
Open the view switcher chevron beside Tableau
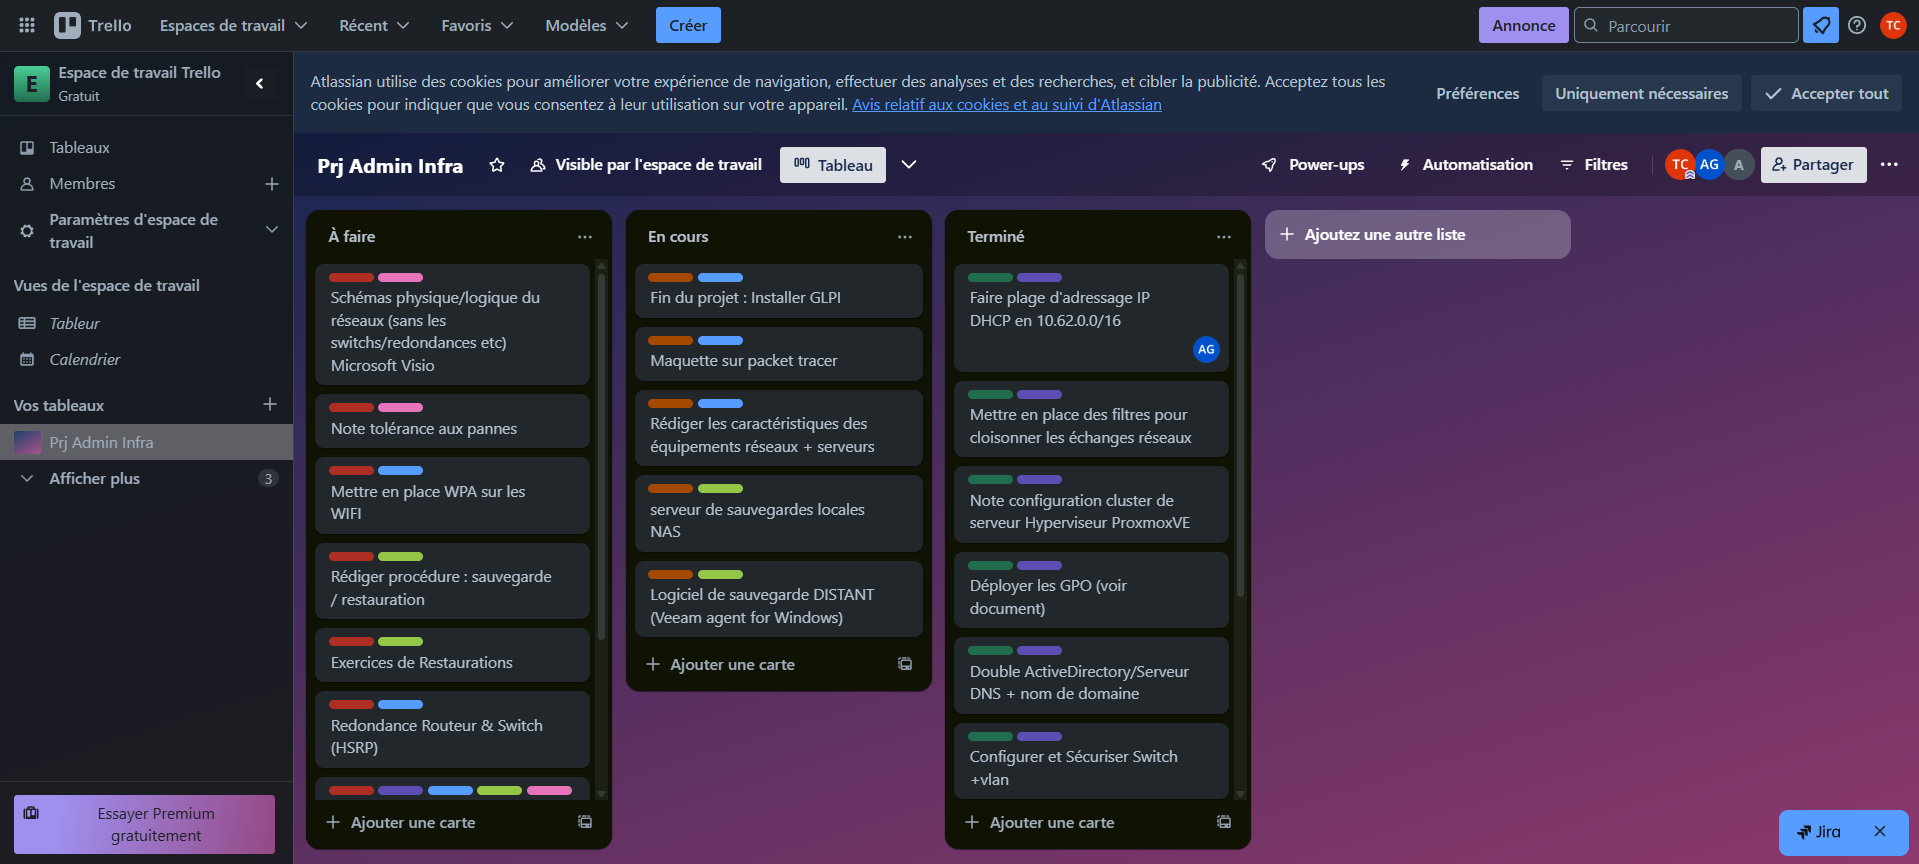[x=909, y=165]
